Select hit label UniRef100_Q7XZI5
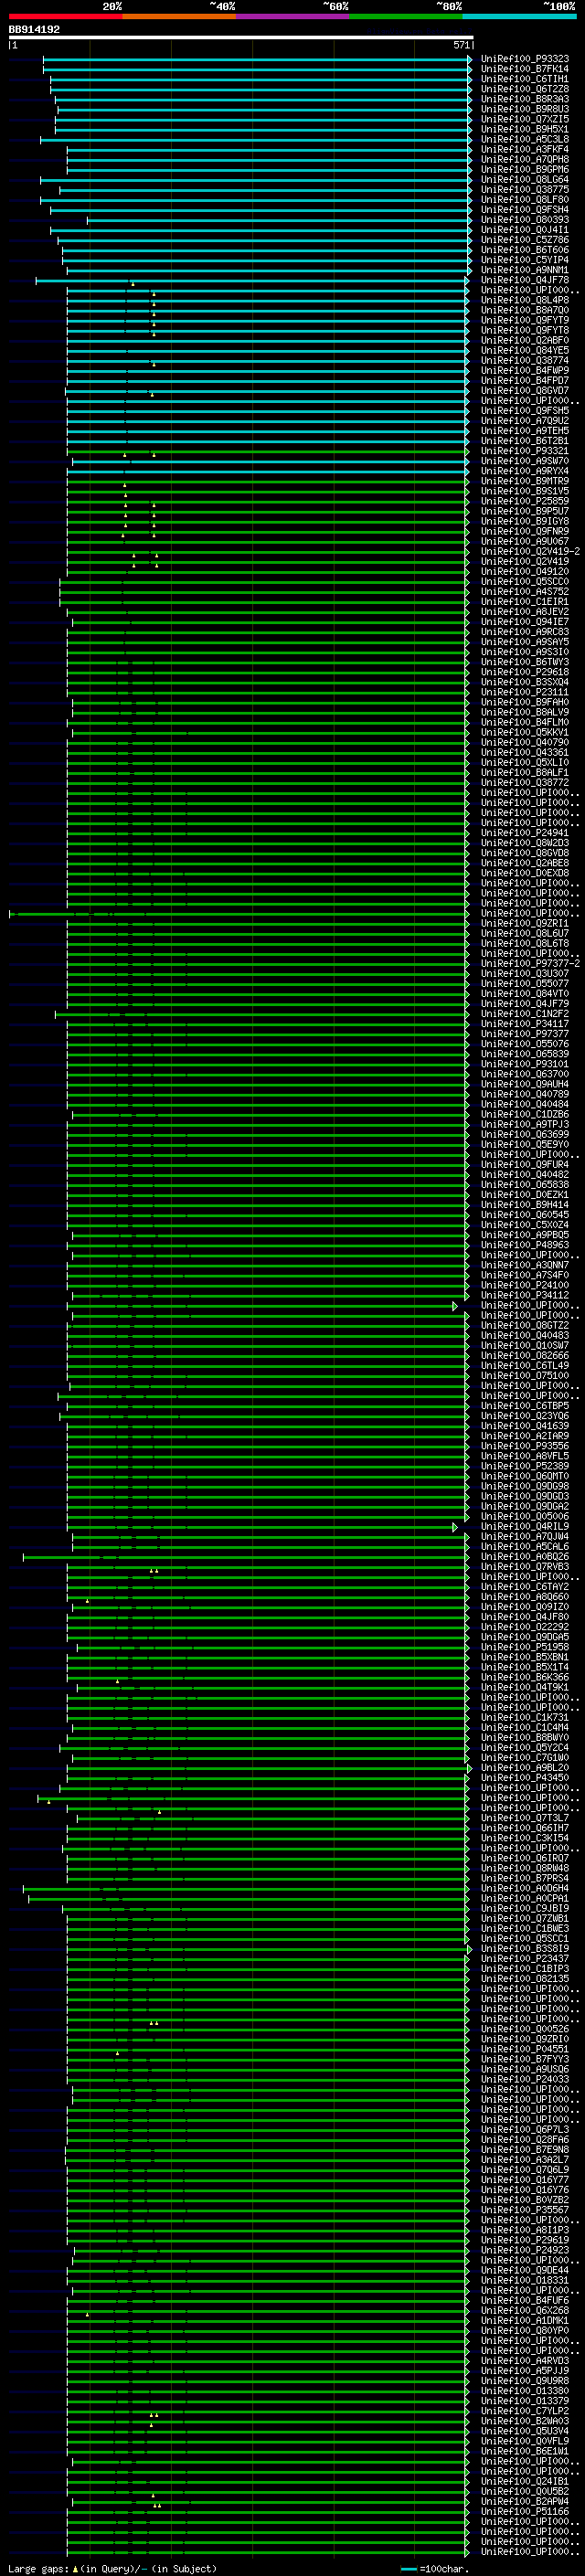Viewport: 585px width, 2576px height. pyautogui.click(x=525, y=119)
